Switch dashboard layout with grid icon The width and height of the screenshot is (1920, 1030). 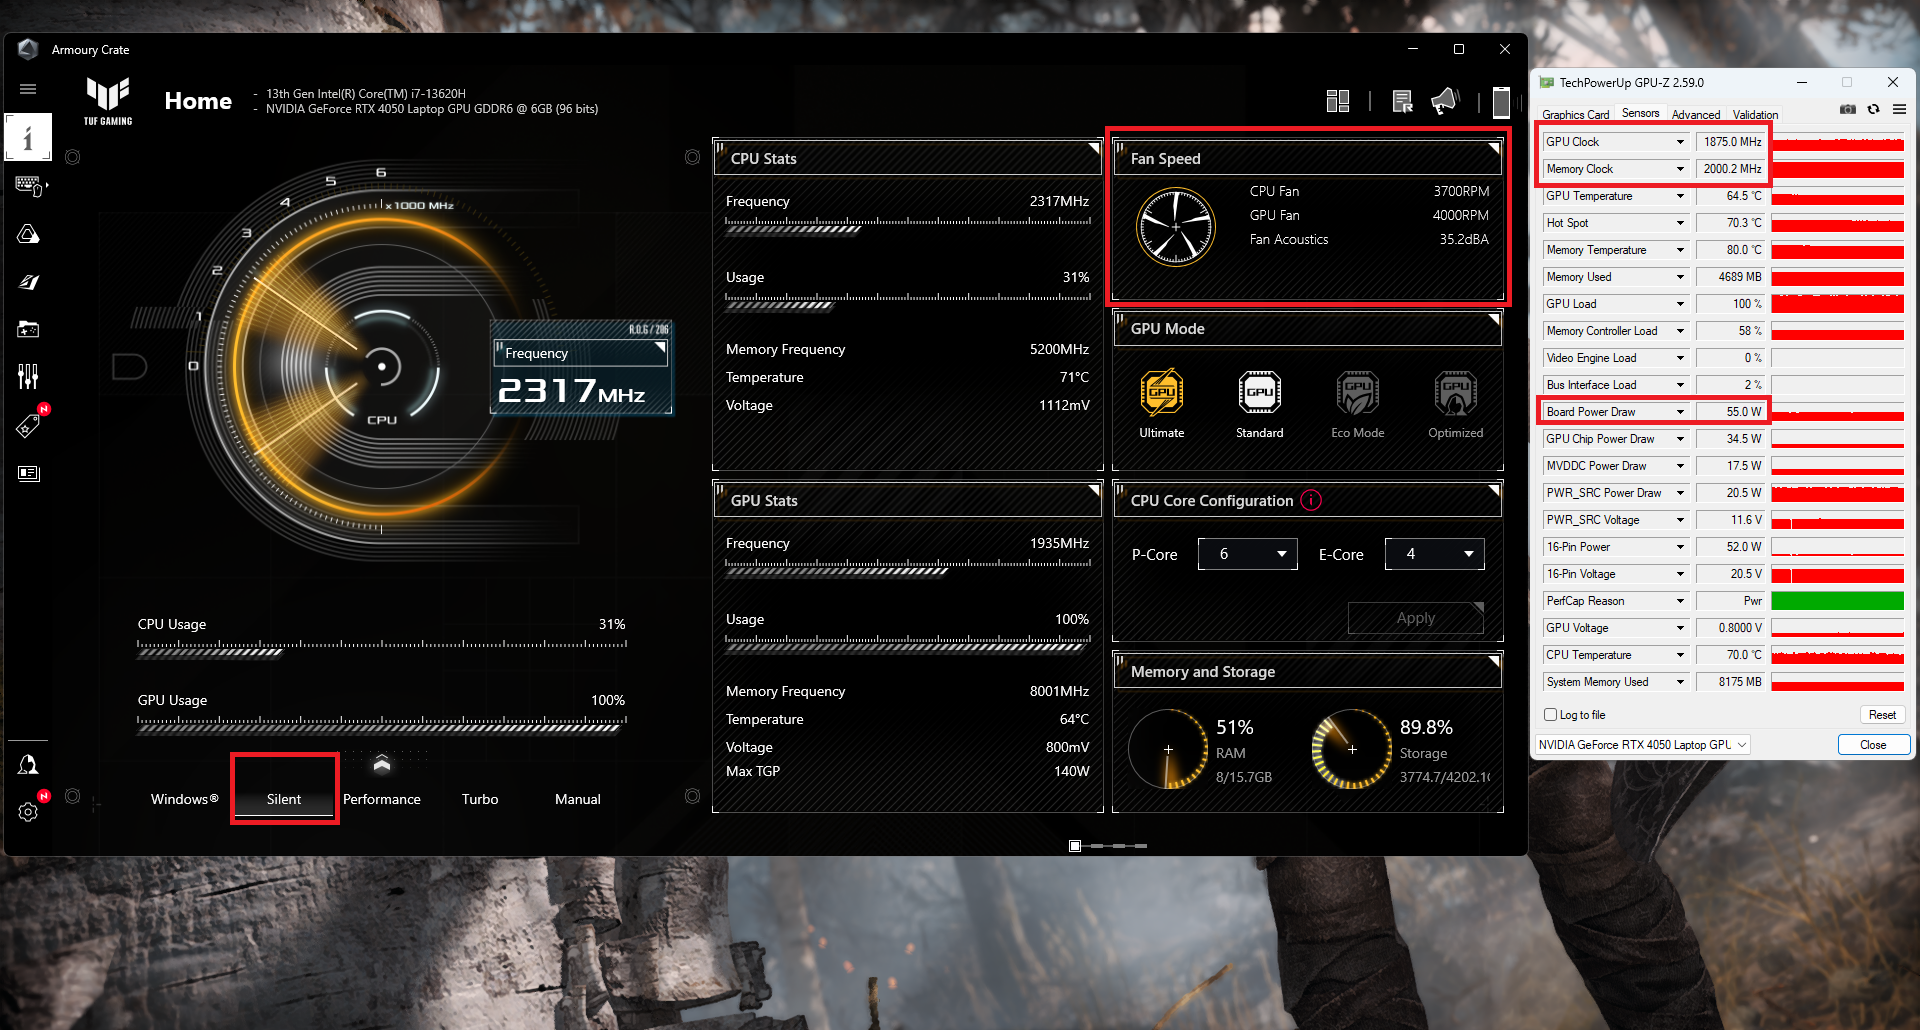(x=1338, y=101)
